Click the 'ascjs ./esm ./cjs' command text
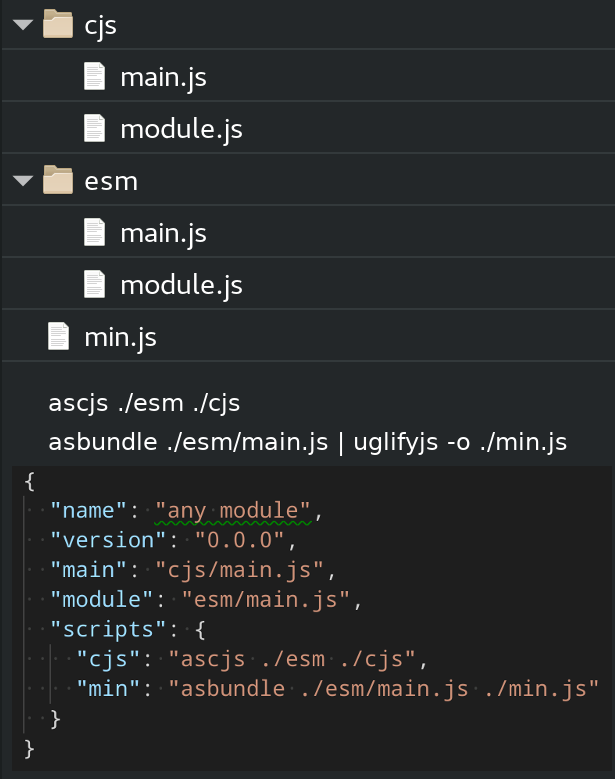The height and width of the screenshot is (779, 615). point(144,403)
